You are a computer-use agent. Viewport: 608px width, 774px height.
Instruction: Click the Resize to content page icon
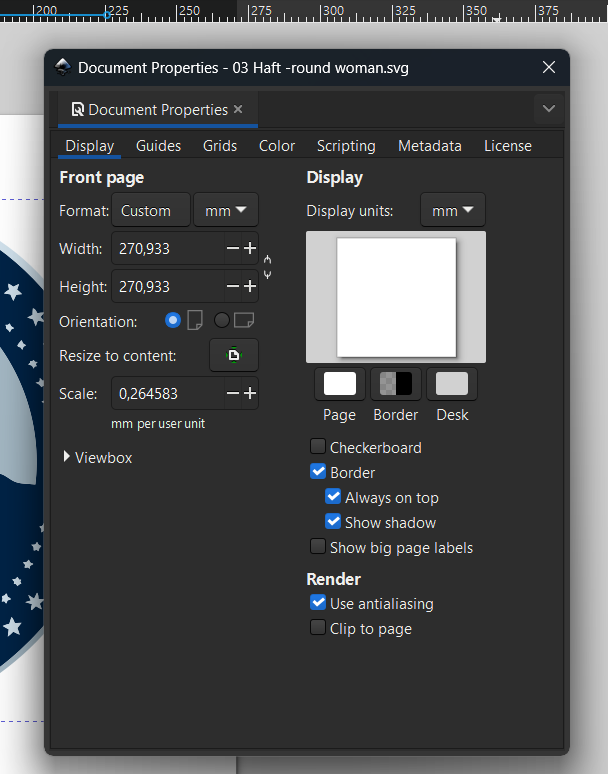[233, 355]
